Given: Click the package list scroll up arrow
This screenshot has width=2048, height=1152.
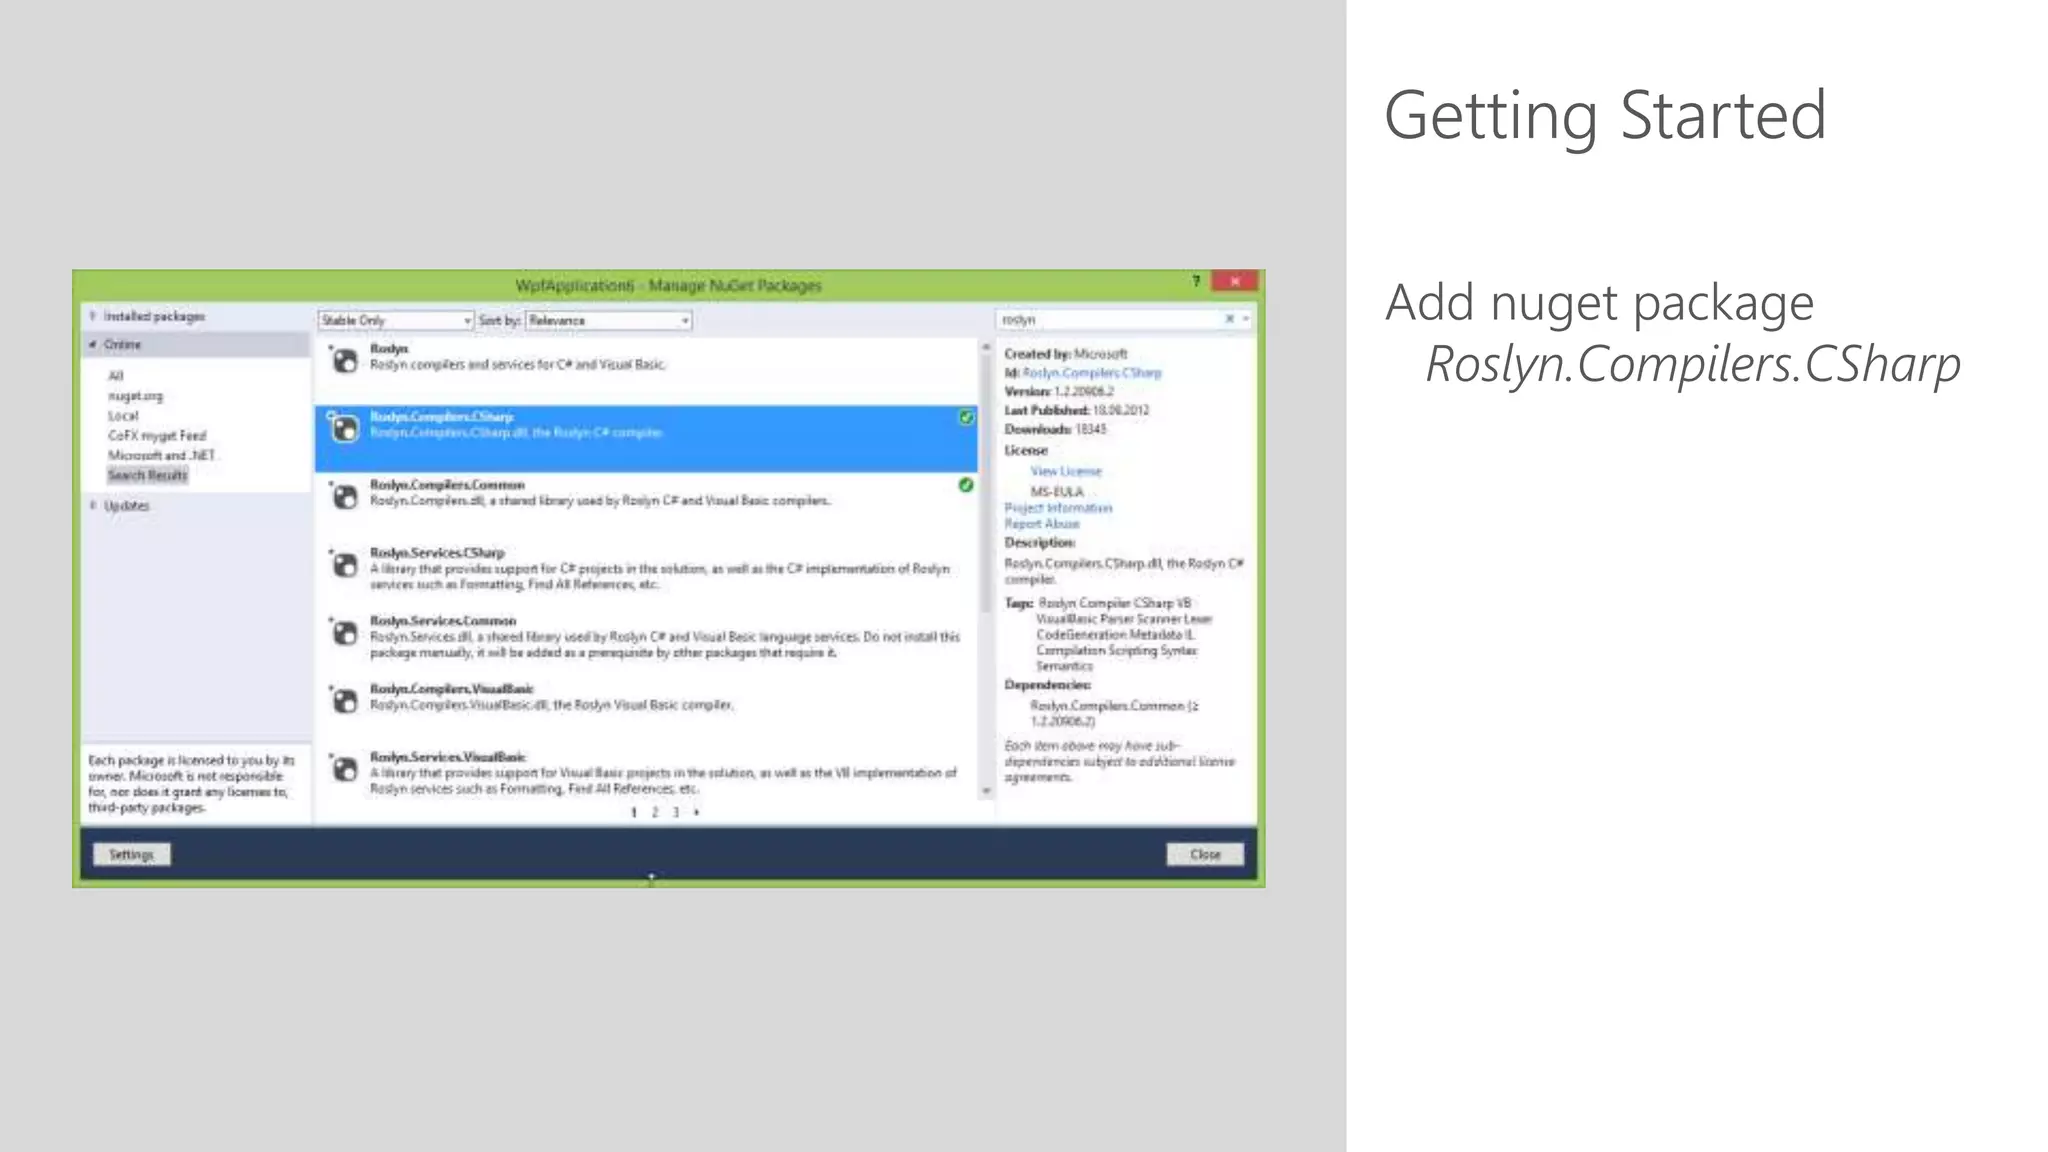Looking at the screenshot, I should [x=986, y=347].
